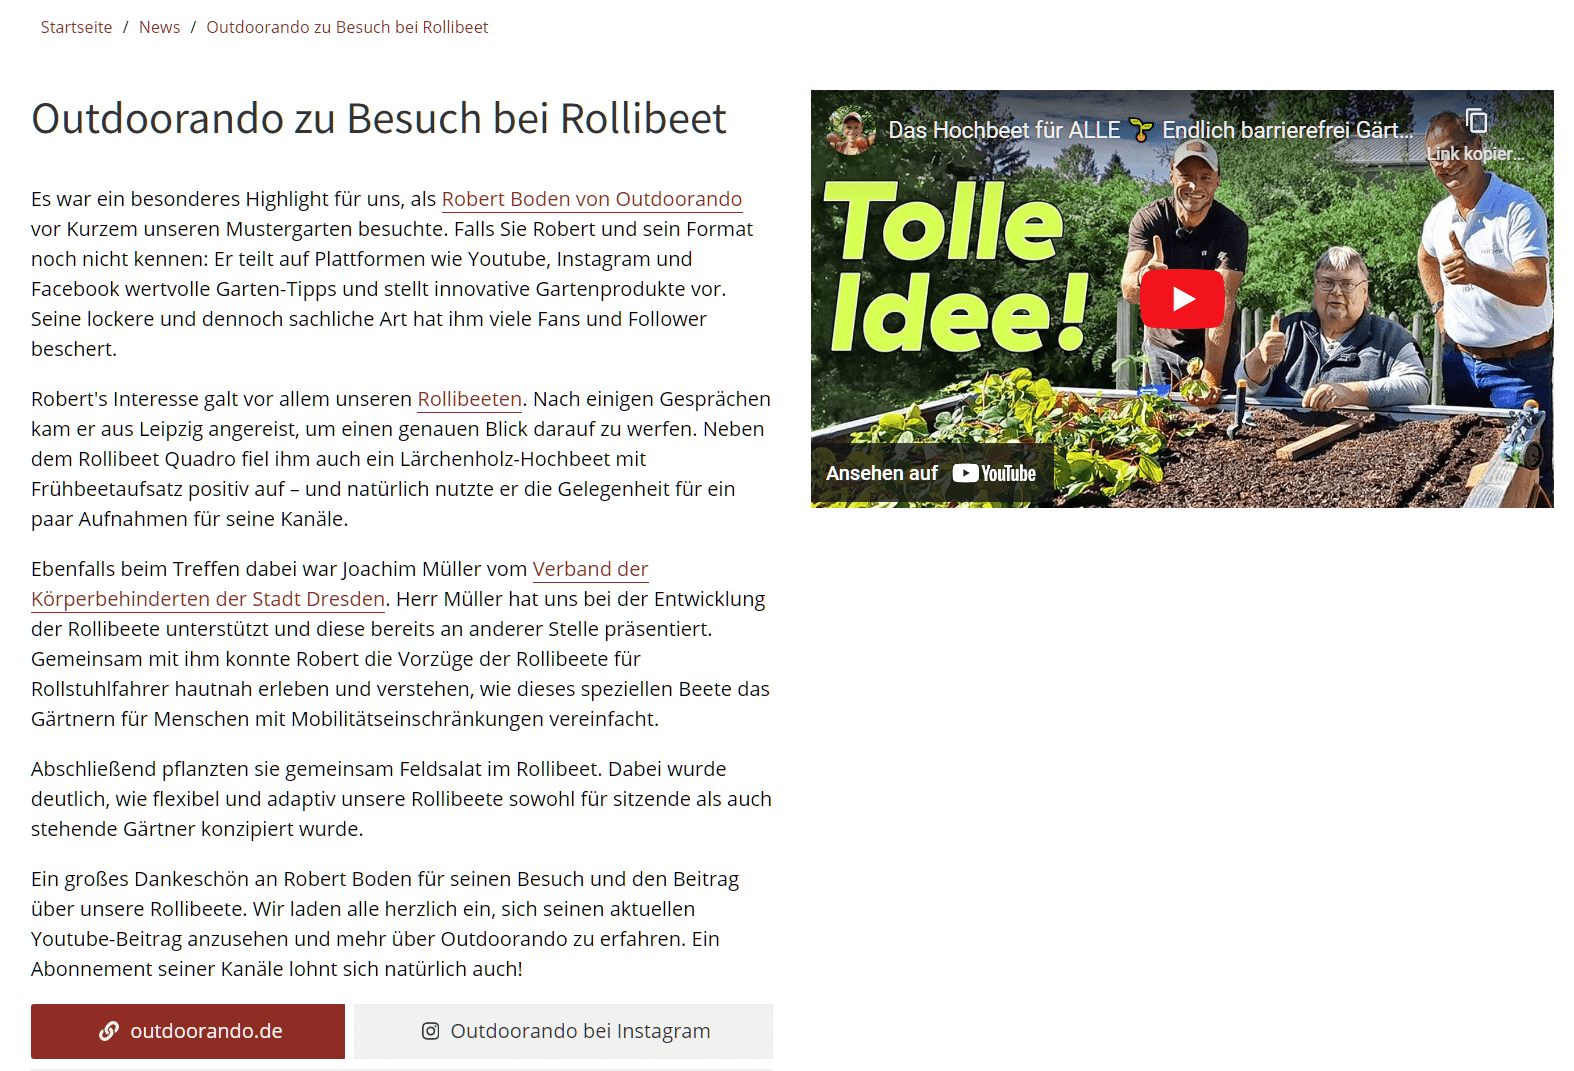The height and width of the screenshot is (1071, 1574).
Task: Go to Startseite breadcrumb
Action: (77, 27)
